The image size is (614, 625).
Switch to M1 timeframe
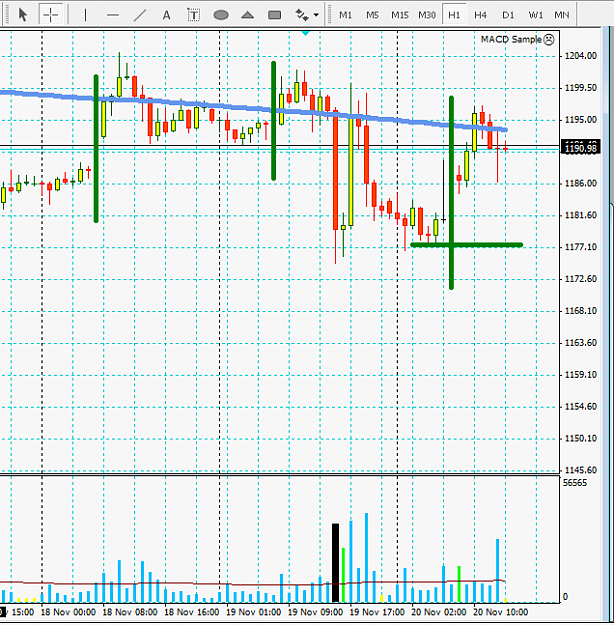coord(345,15)
